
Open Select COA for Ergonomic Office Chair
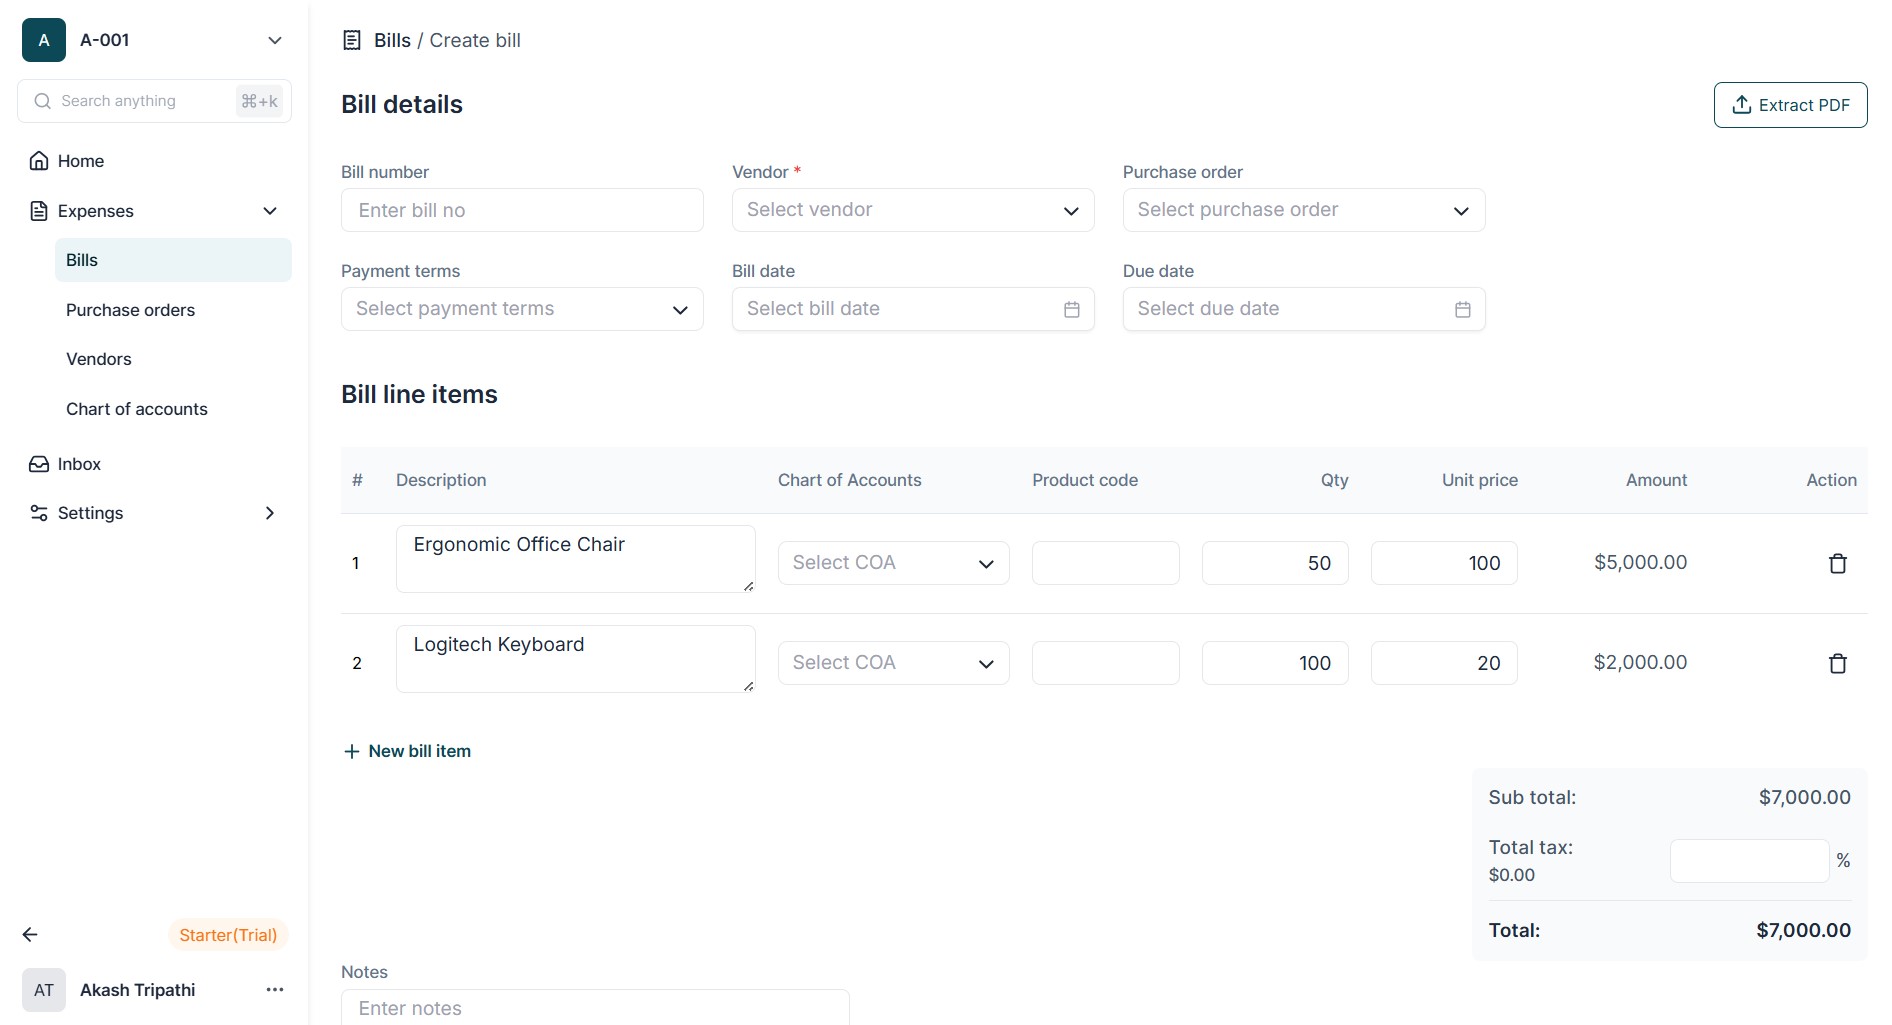click(893, 563)
